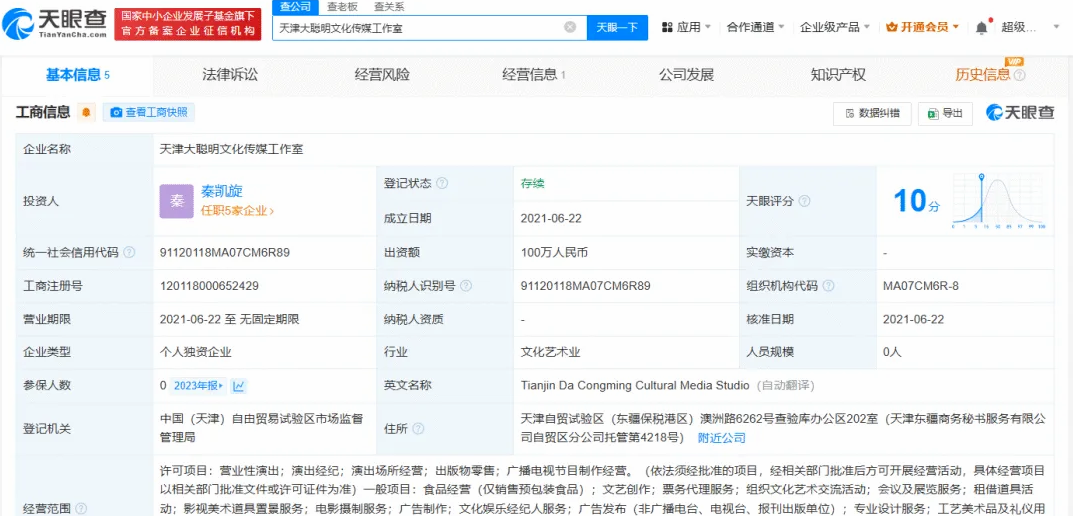Viewport: 1073px width, 516px height.
Task: Click the organization code MA07CM6R-8
Action: coord(921,286)
